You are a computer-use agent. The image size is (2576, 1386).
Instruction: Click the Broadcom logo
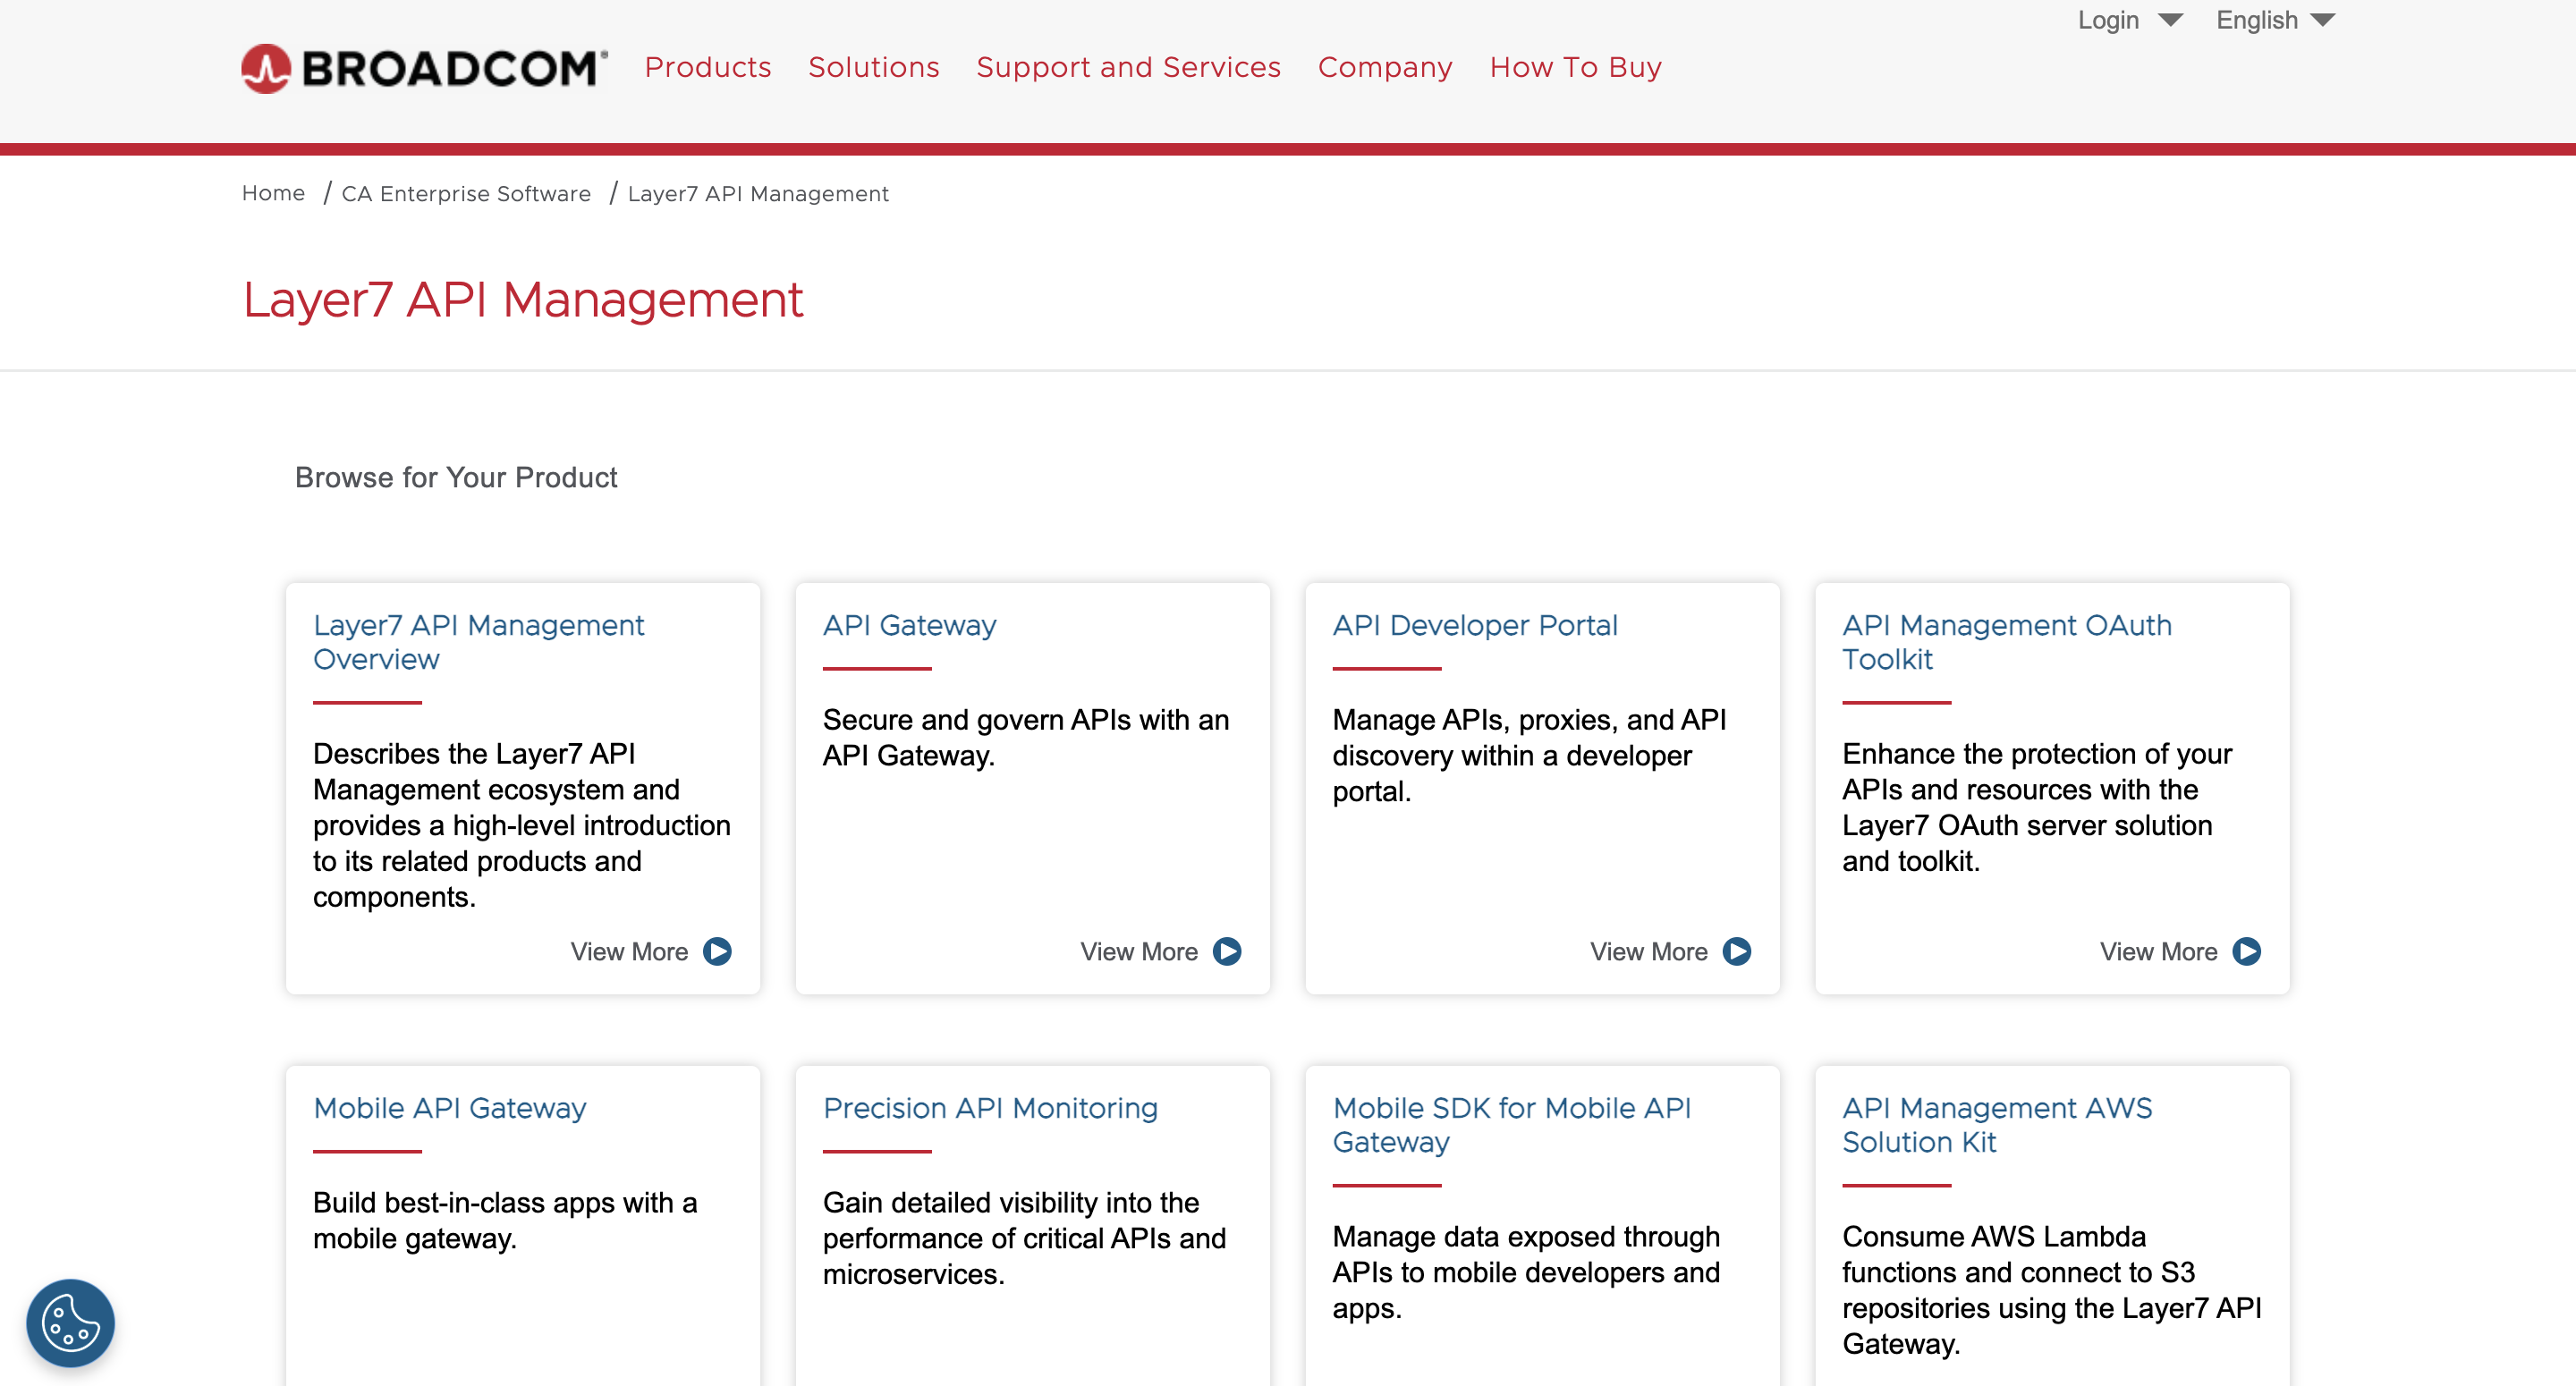click(424, 68)
